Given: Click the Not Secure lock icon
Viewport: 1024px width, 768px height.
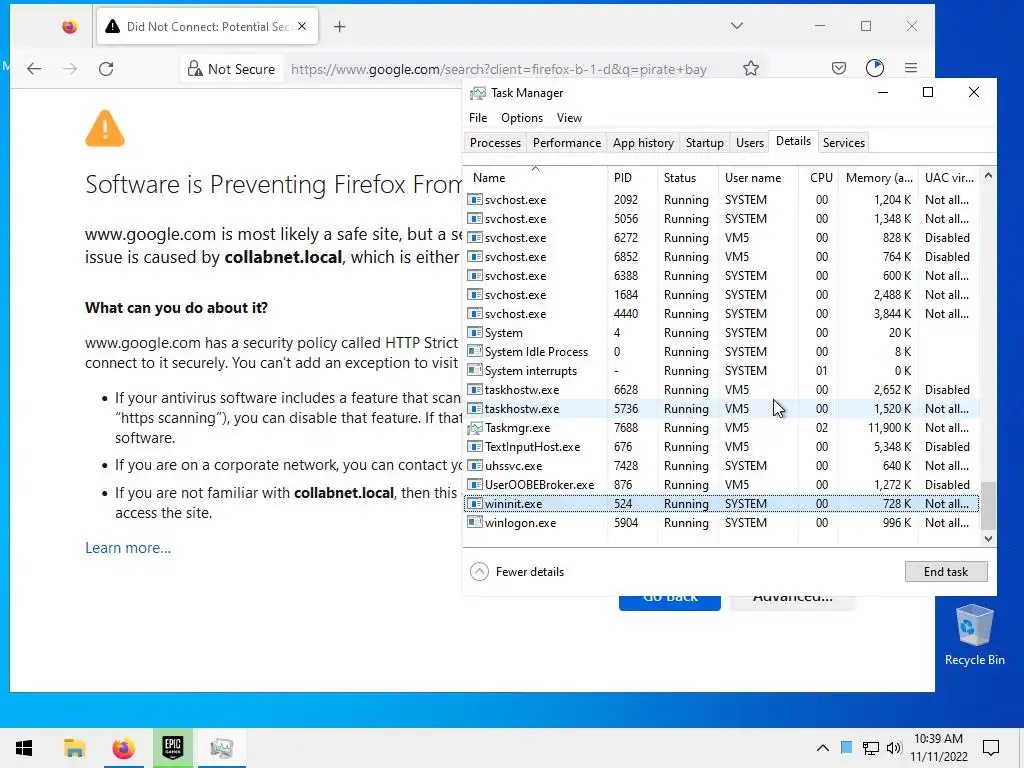Looking at the screenshot, I should tap(195, 69).
